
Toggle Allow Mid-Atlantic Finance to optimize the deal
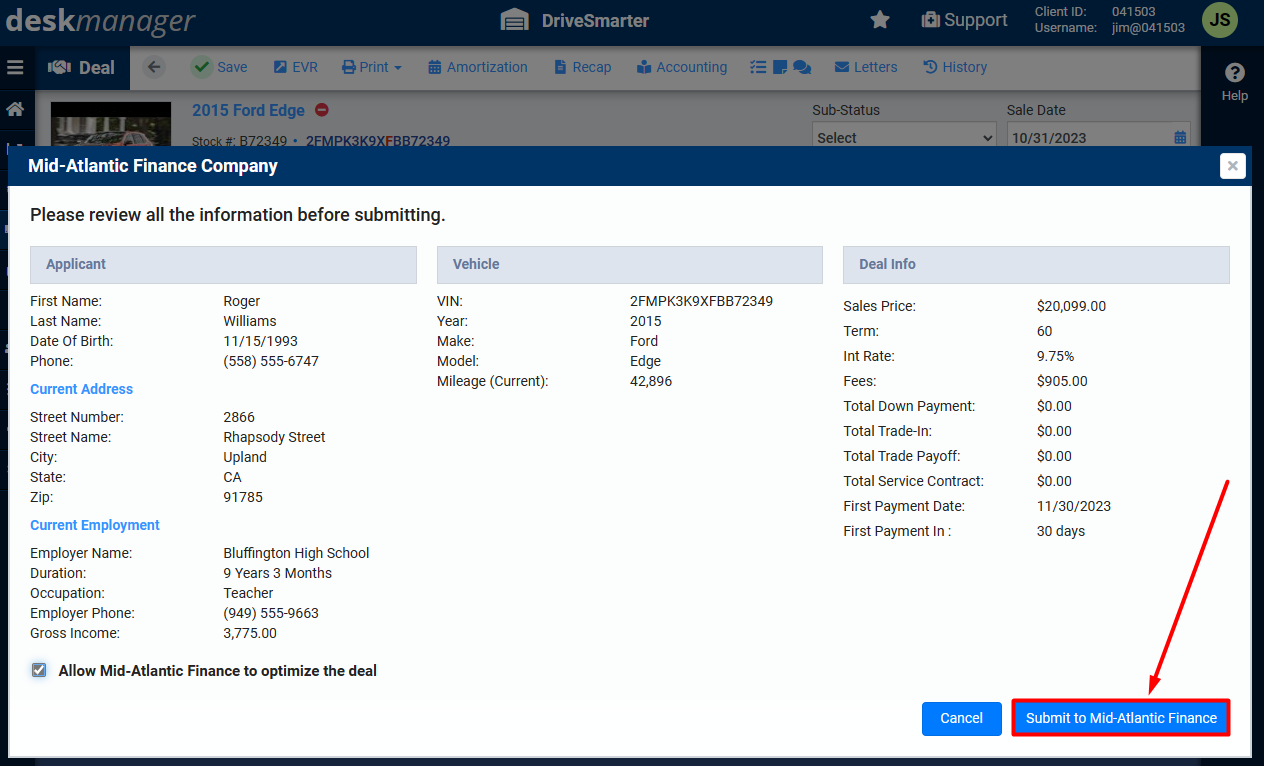click(x=39, y=670)
